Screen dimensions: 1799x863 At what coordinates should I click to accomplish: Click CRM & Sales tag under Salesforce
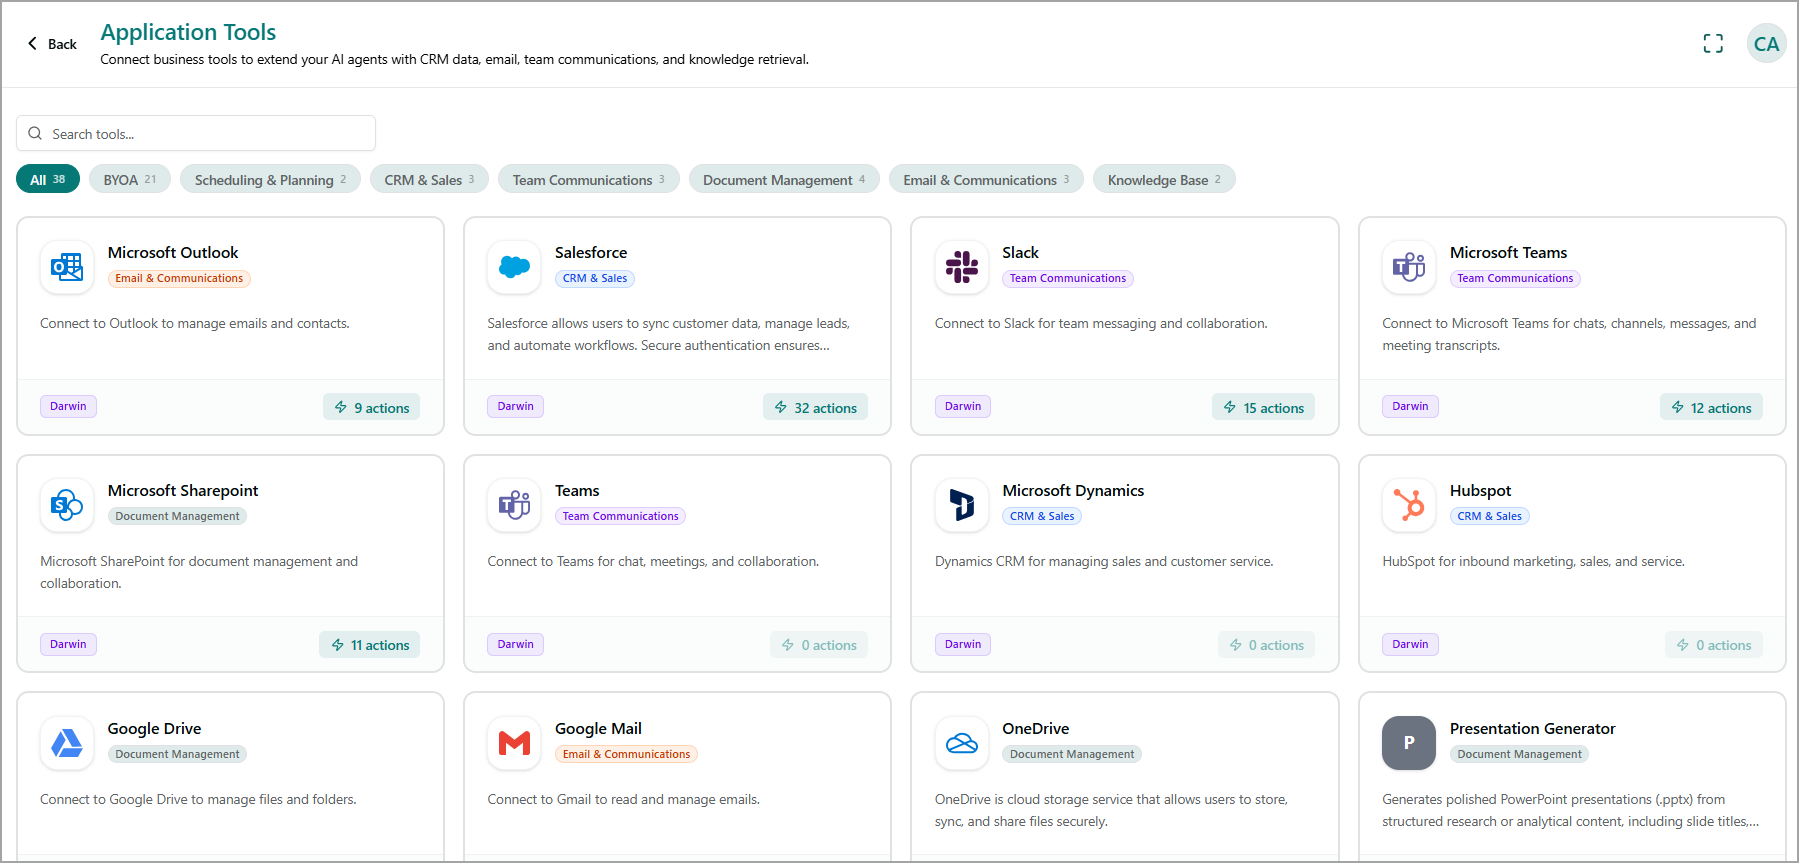pos(595,279)
